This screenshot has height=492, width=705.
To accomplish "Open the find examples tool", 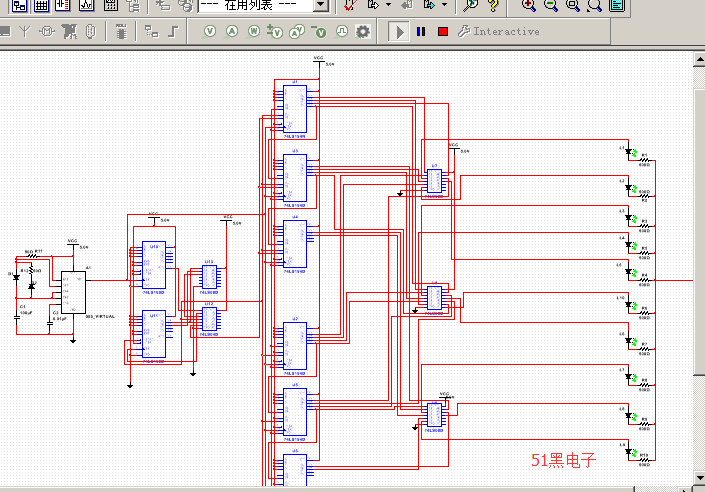I will click(x=471, y=5).
